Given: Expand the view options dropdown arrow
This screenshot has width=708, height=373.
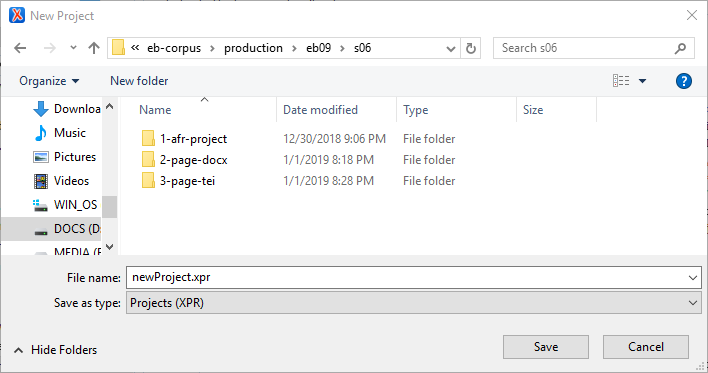Looking at the screenshot, I should [642, 81].
